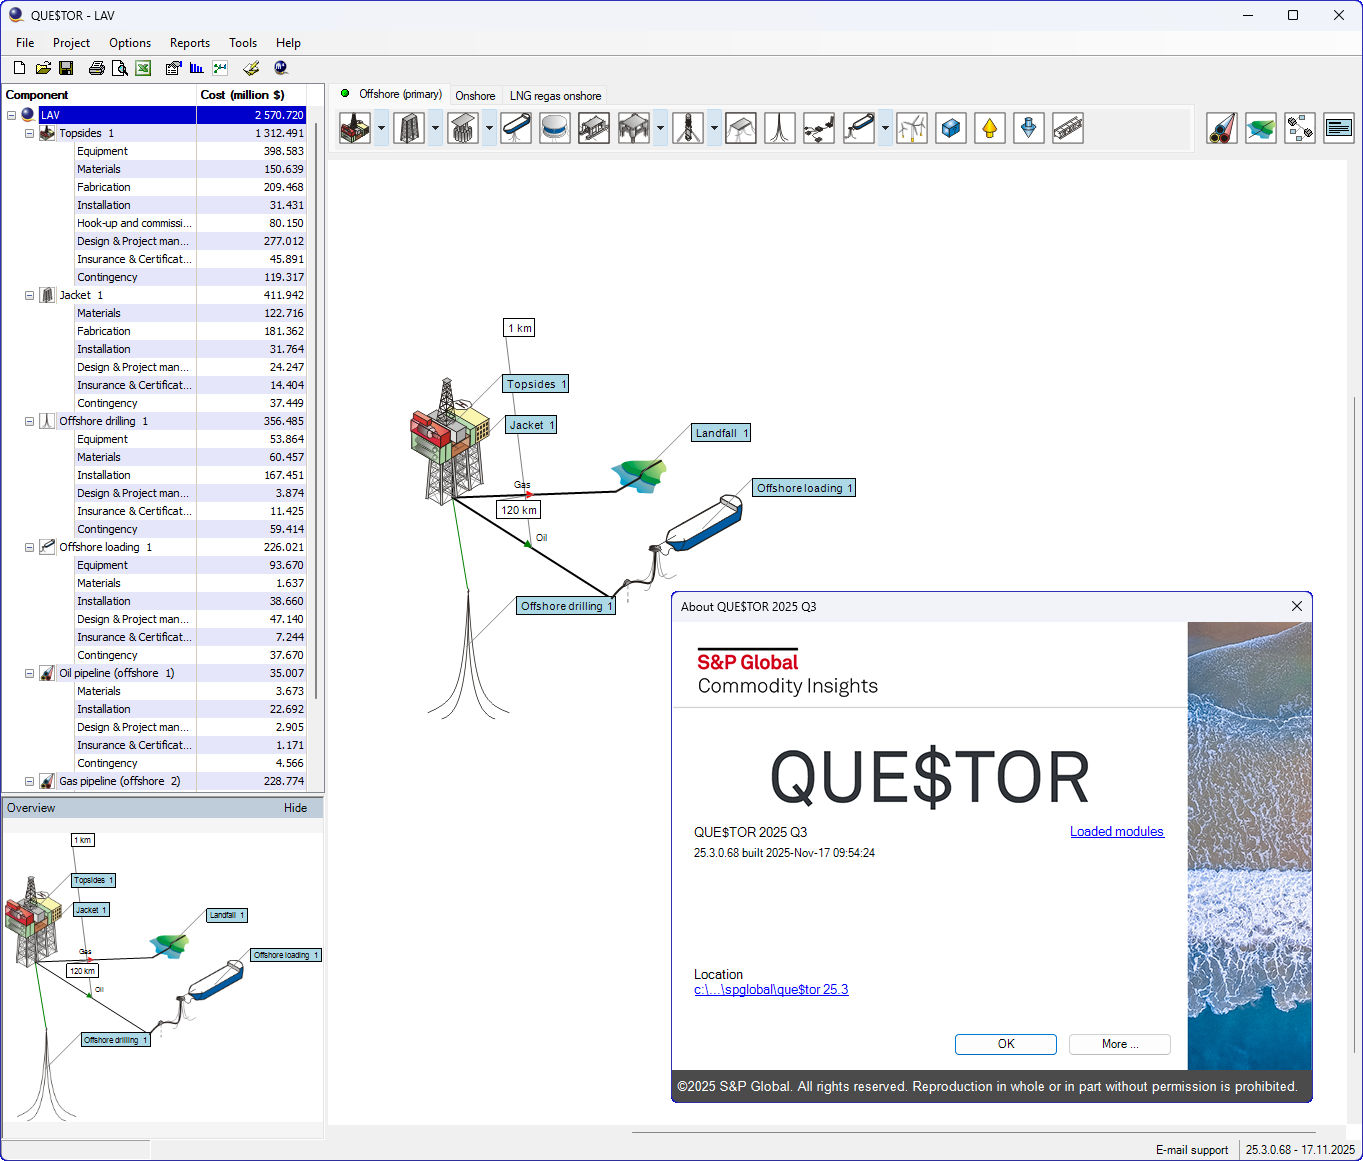Click the component tree vertical scrollbar
Image resolution: width=1363 pixels, height=1161 pixels.
coord(317,400)
